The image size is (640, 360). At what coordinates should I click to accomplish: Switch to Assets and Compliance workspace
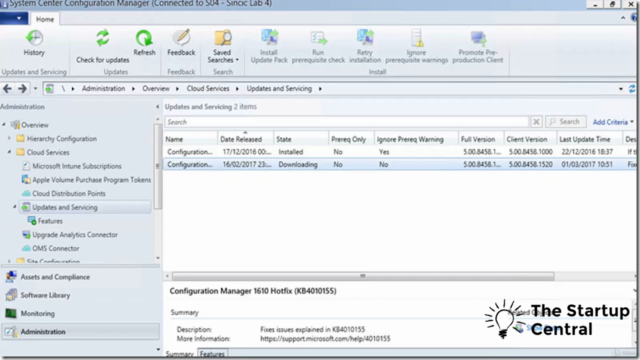[80, 277]
